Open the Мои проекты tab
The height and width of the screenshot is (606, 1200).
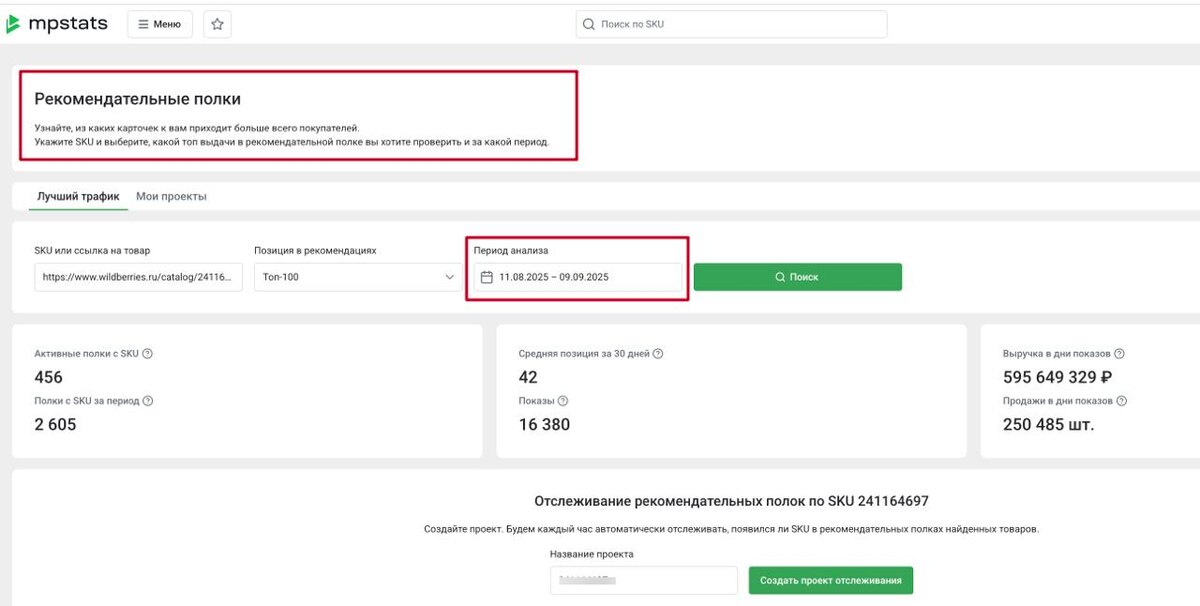coord(171,196)
